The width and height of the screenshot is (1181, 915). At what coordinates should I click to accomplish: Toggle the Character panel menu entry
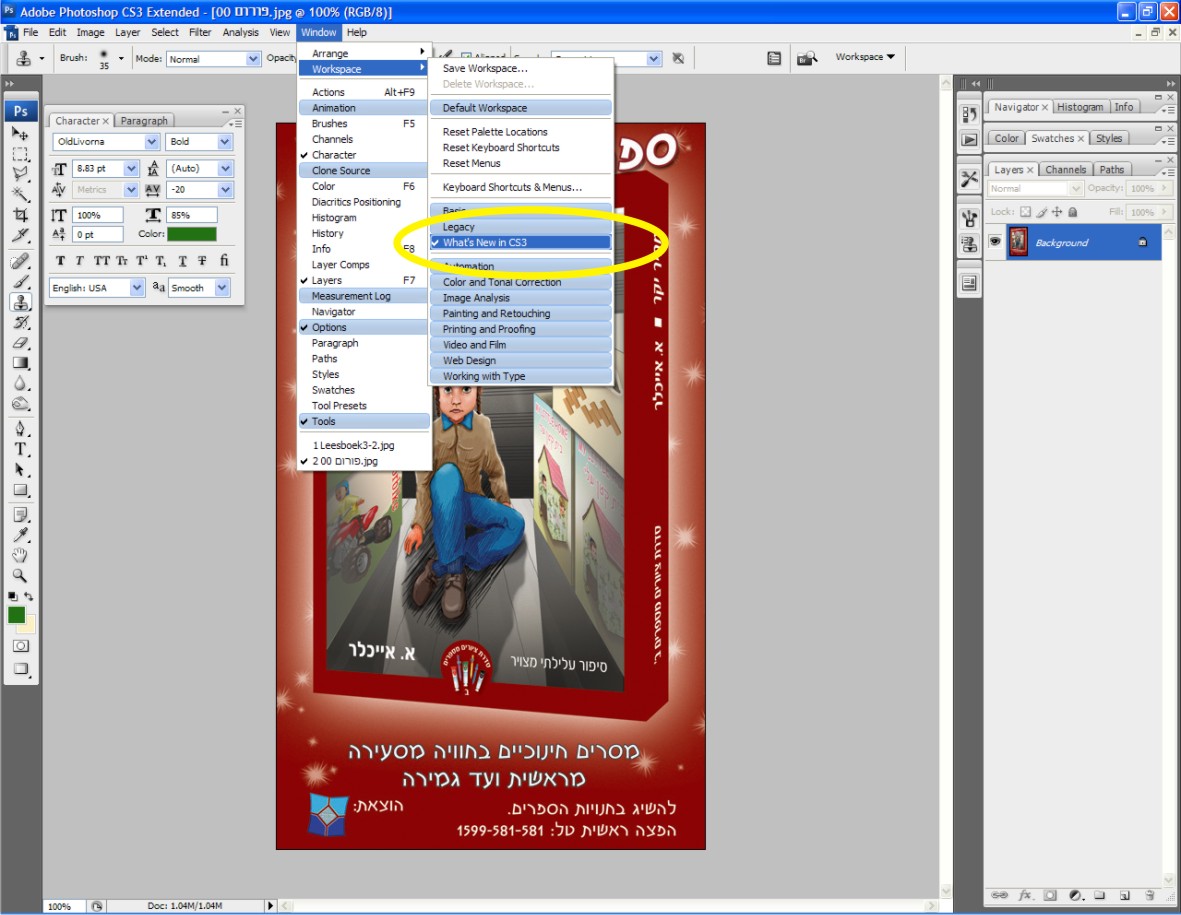[x=364, y=154]
